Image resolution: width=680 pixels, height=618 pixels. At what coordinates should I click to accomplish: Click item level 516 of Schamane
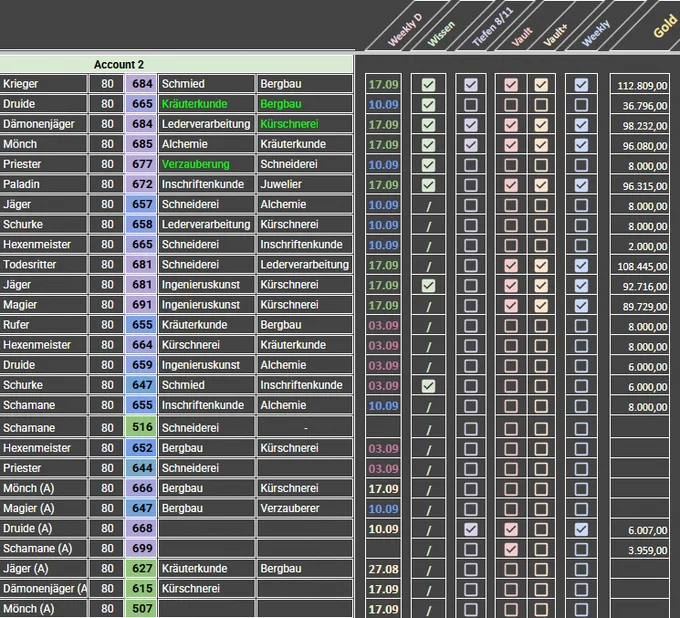(x=141, y=428)
